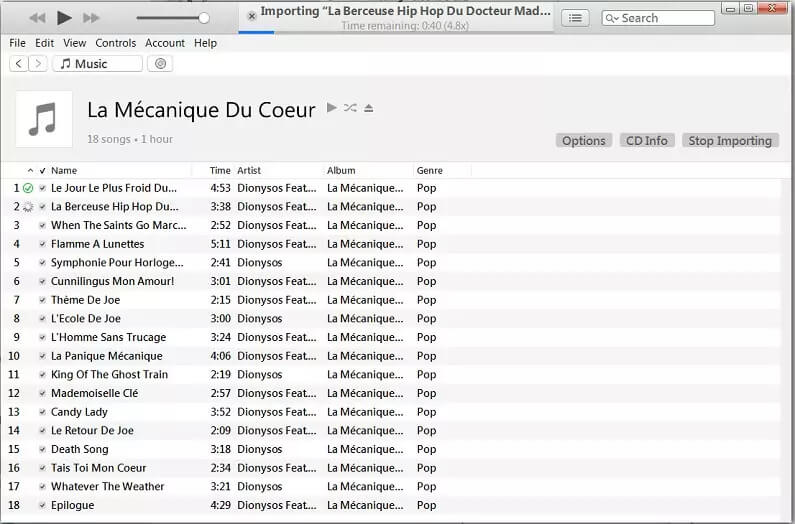Image resolution: width=795 pixels, height=524 pixels.
Task: Uncheck Symphonie Pour Horloge track
Action: (43, 263)
